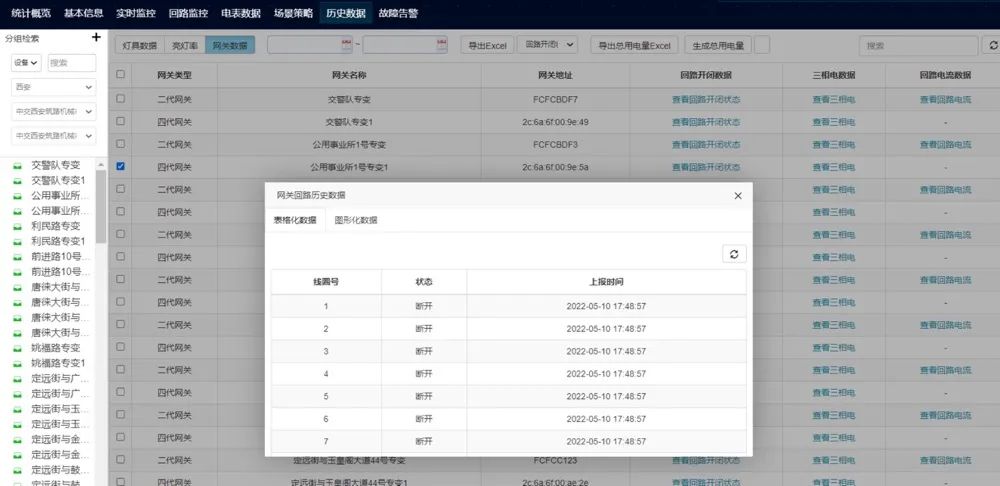Click the gateway name 公用事业所1号专变1
This screenshot has width=1000, height=486.
click(349, 167)
